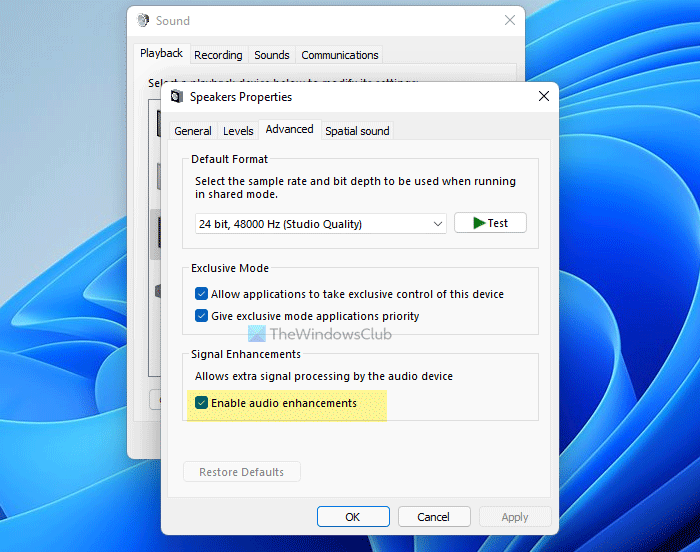Select the Communications tab

[340, 55]
